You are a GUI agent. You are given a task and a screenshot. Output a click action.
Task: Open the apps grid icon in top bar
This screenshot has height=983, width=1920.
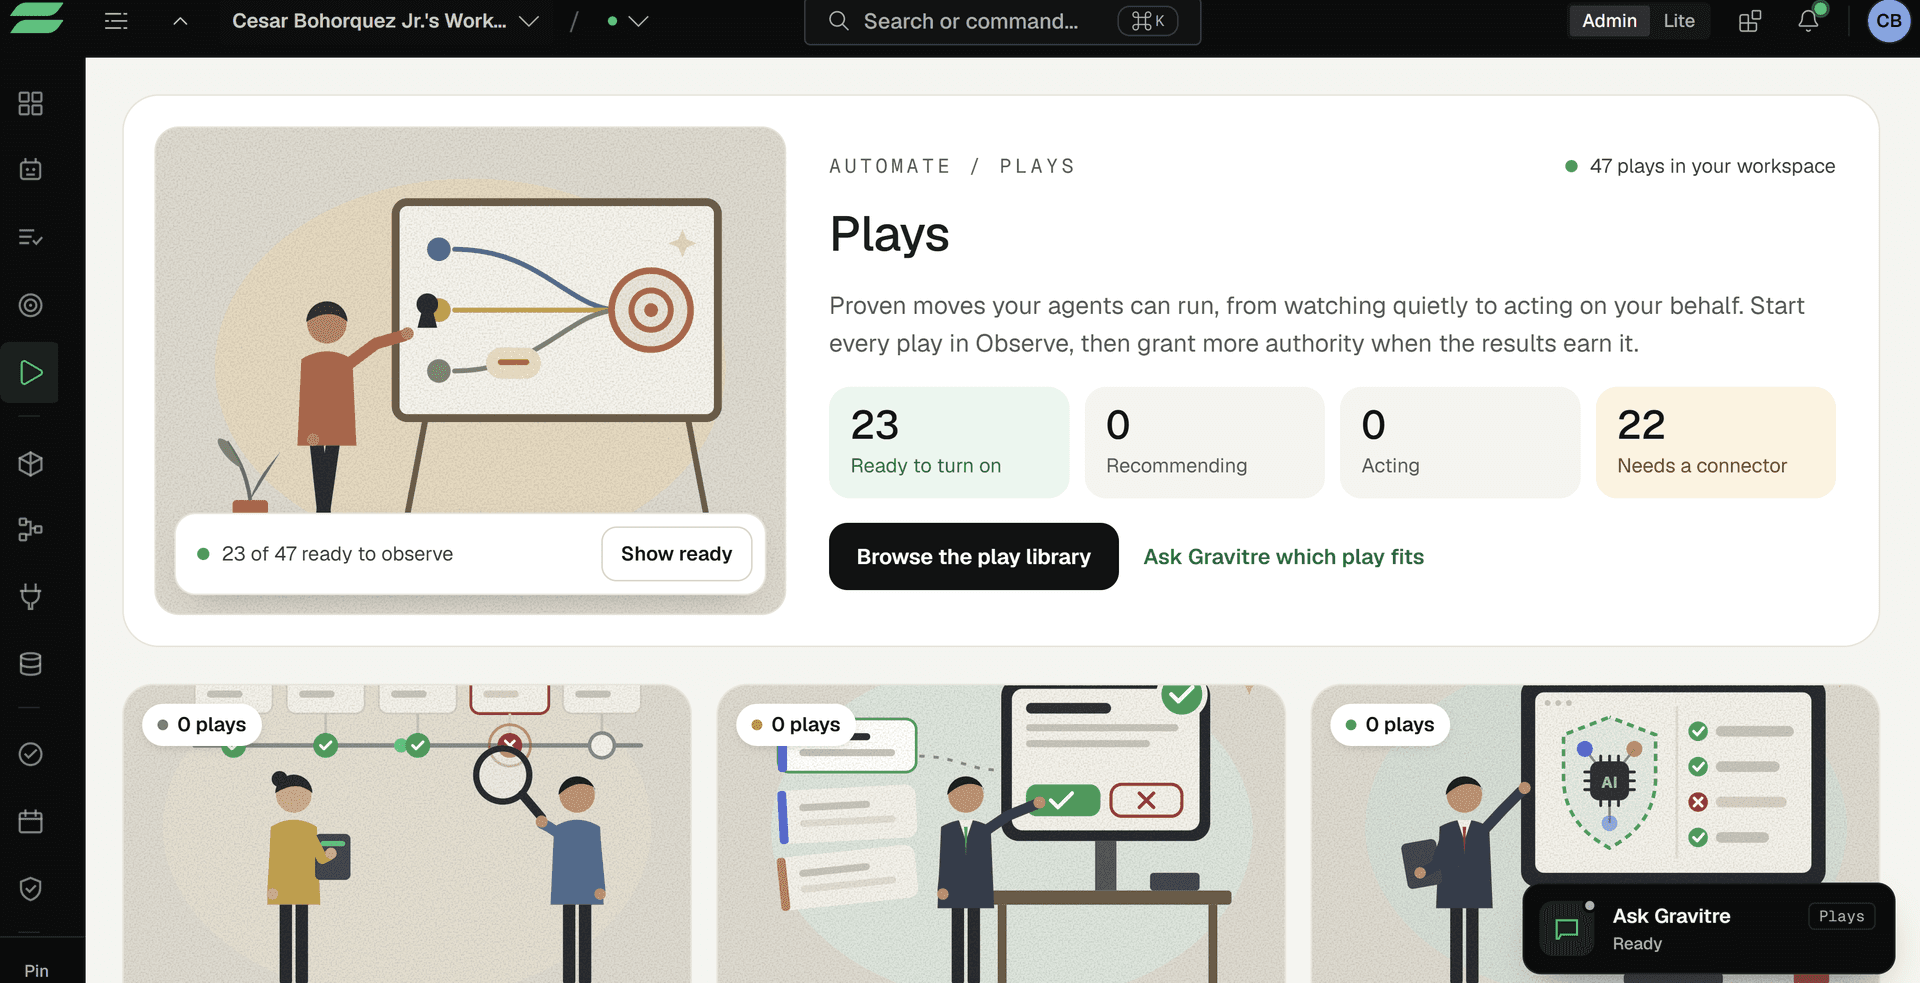[1750, 21]
